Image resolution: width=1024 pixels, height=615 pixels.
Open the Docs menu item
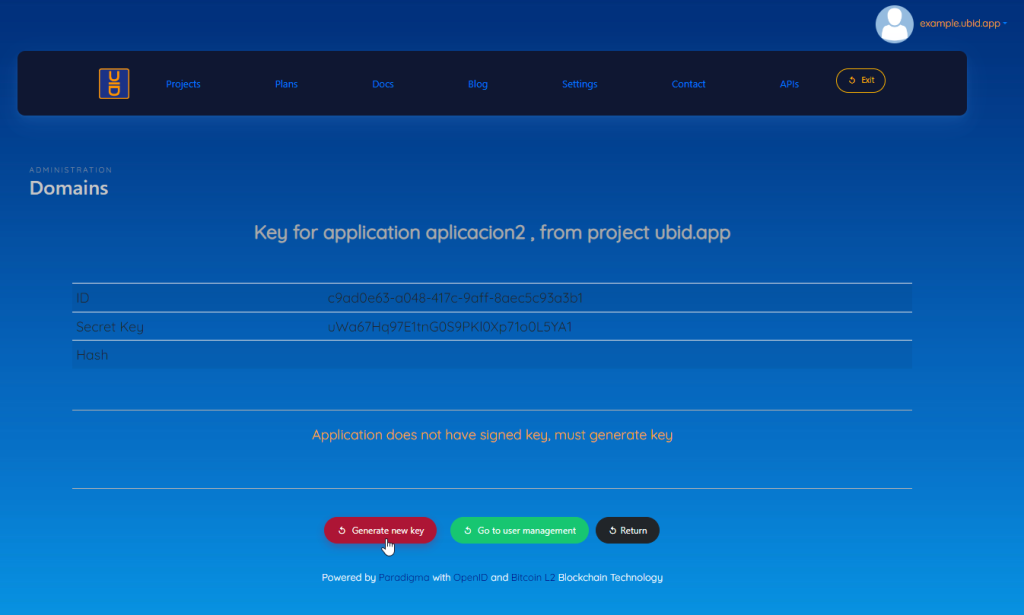(382, 84)
